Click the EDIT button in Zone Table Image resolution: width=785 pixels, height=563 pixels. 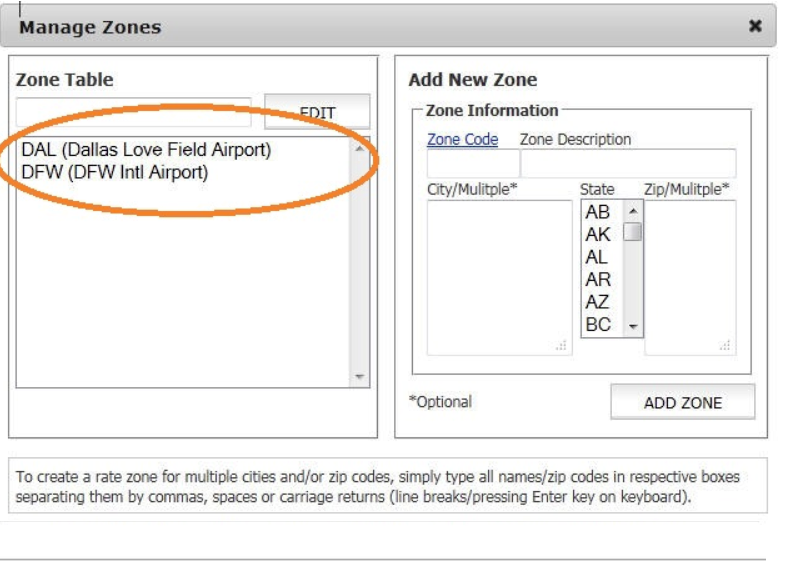tap(317, 112)
